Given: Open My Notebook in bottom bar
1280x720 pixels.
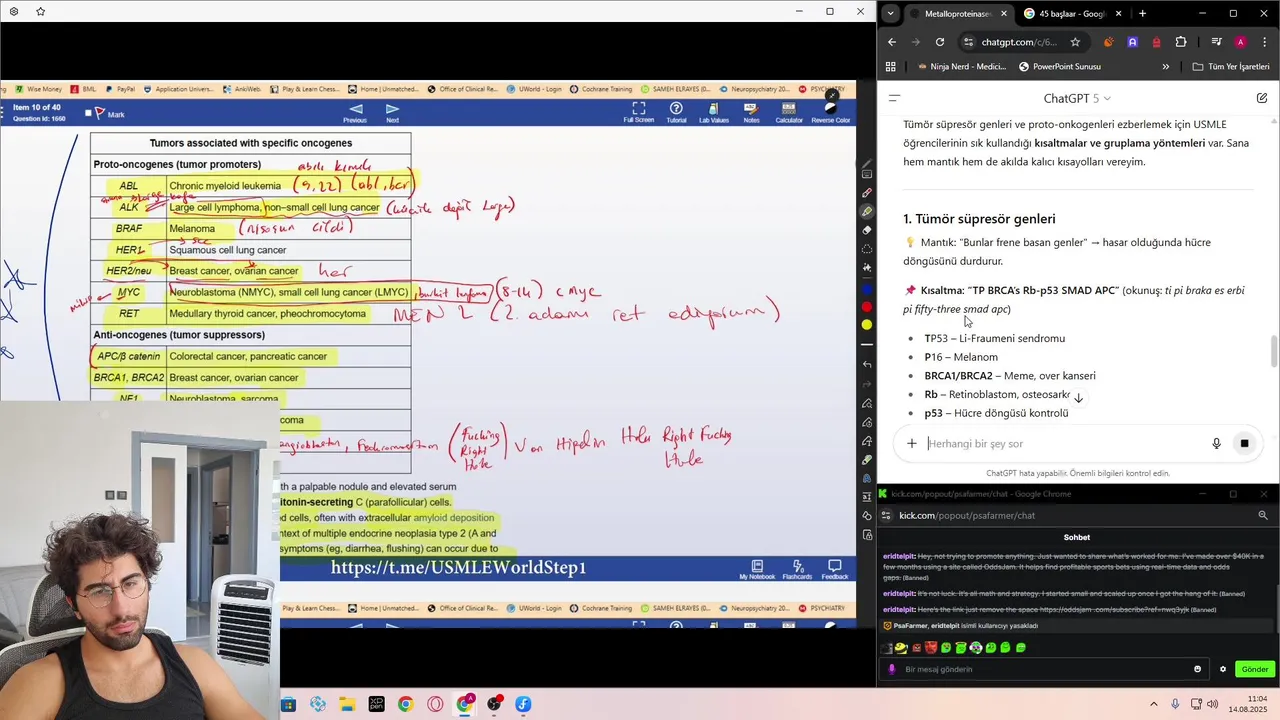Looking at the screenshot, I should point(757,570).
